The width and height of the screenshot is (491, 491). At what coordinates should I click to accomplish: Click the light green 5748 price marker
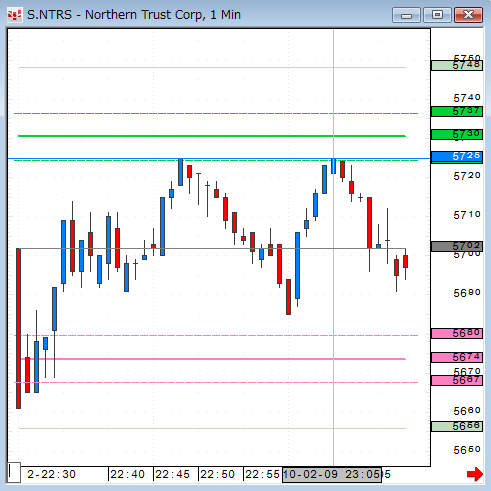coord(457,65)
